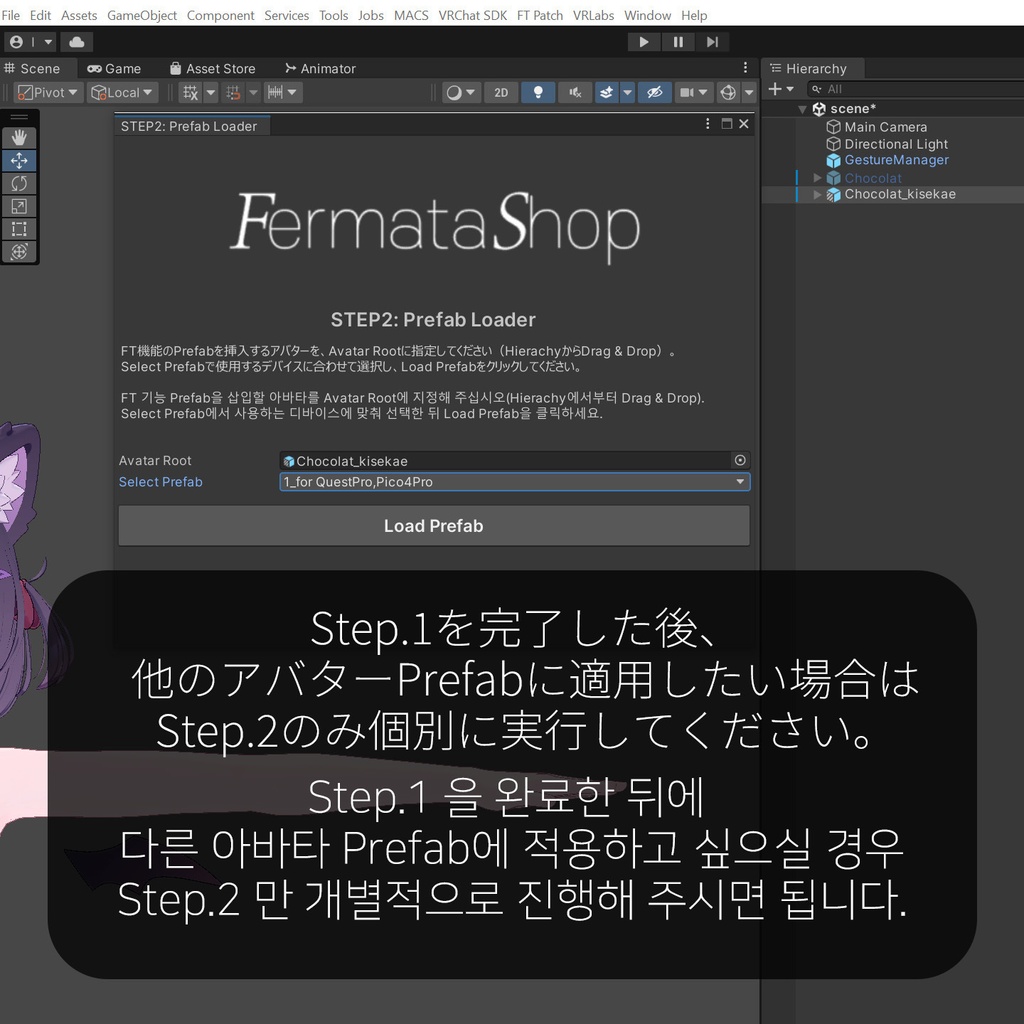Select the Rotate tool

click(18, 183)
